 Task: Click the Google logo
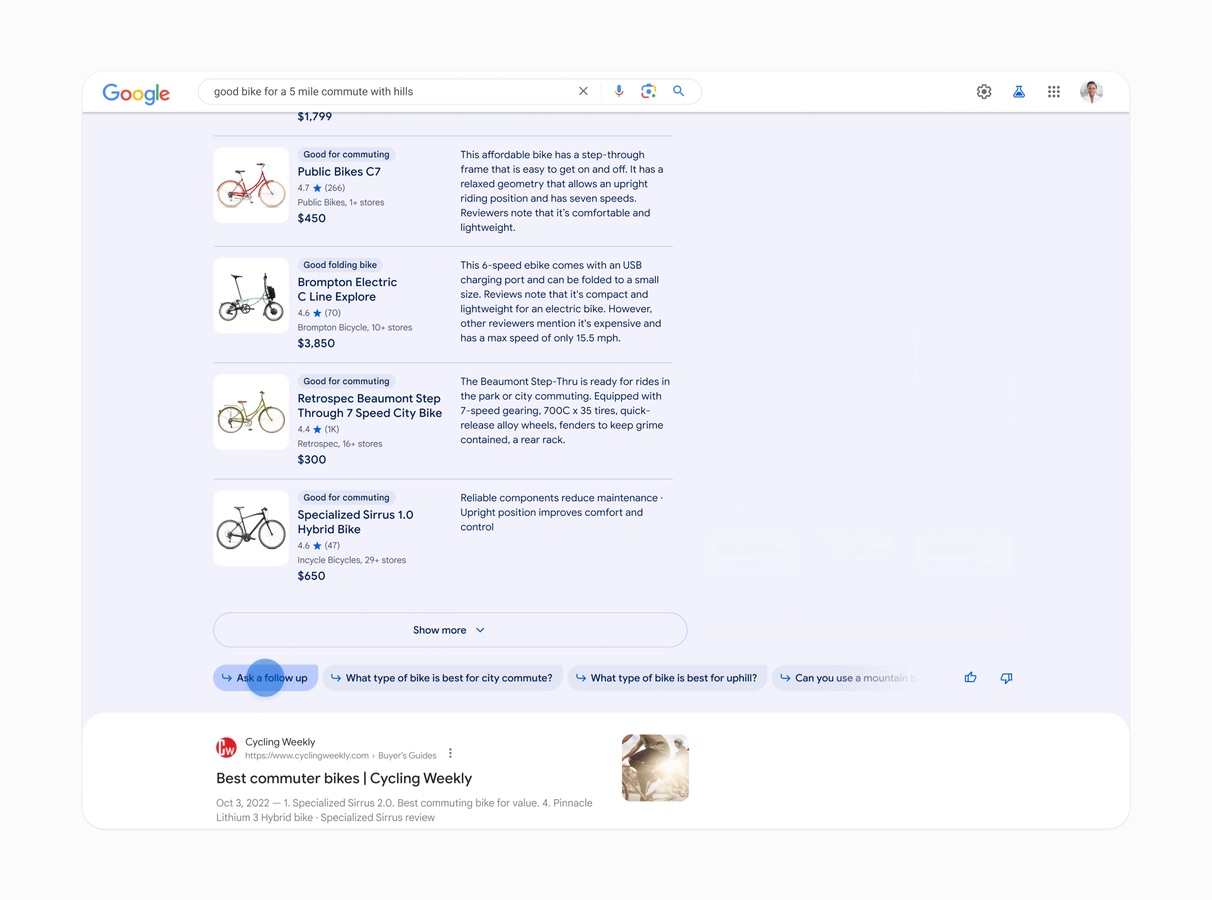coord(136,93)
